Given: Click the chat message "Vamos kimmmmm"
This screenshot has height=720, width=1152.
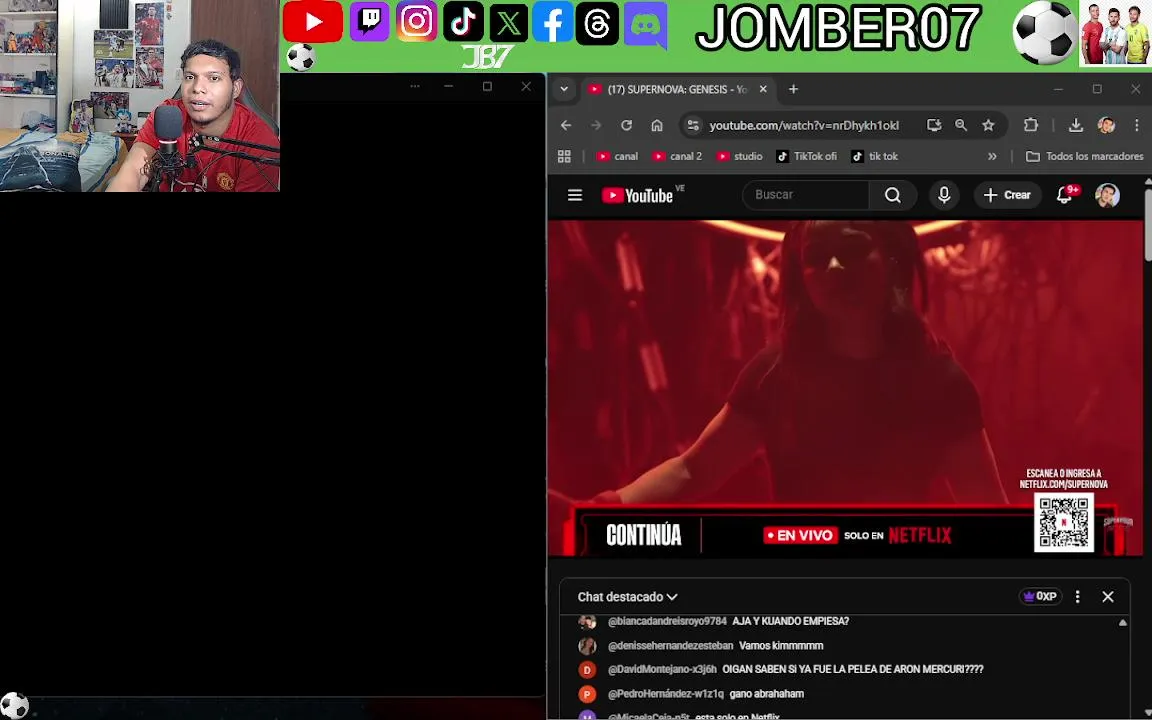Looking at the screenshot, I should point(781,646).
